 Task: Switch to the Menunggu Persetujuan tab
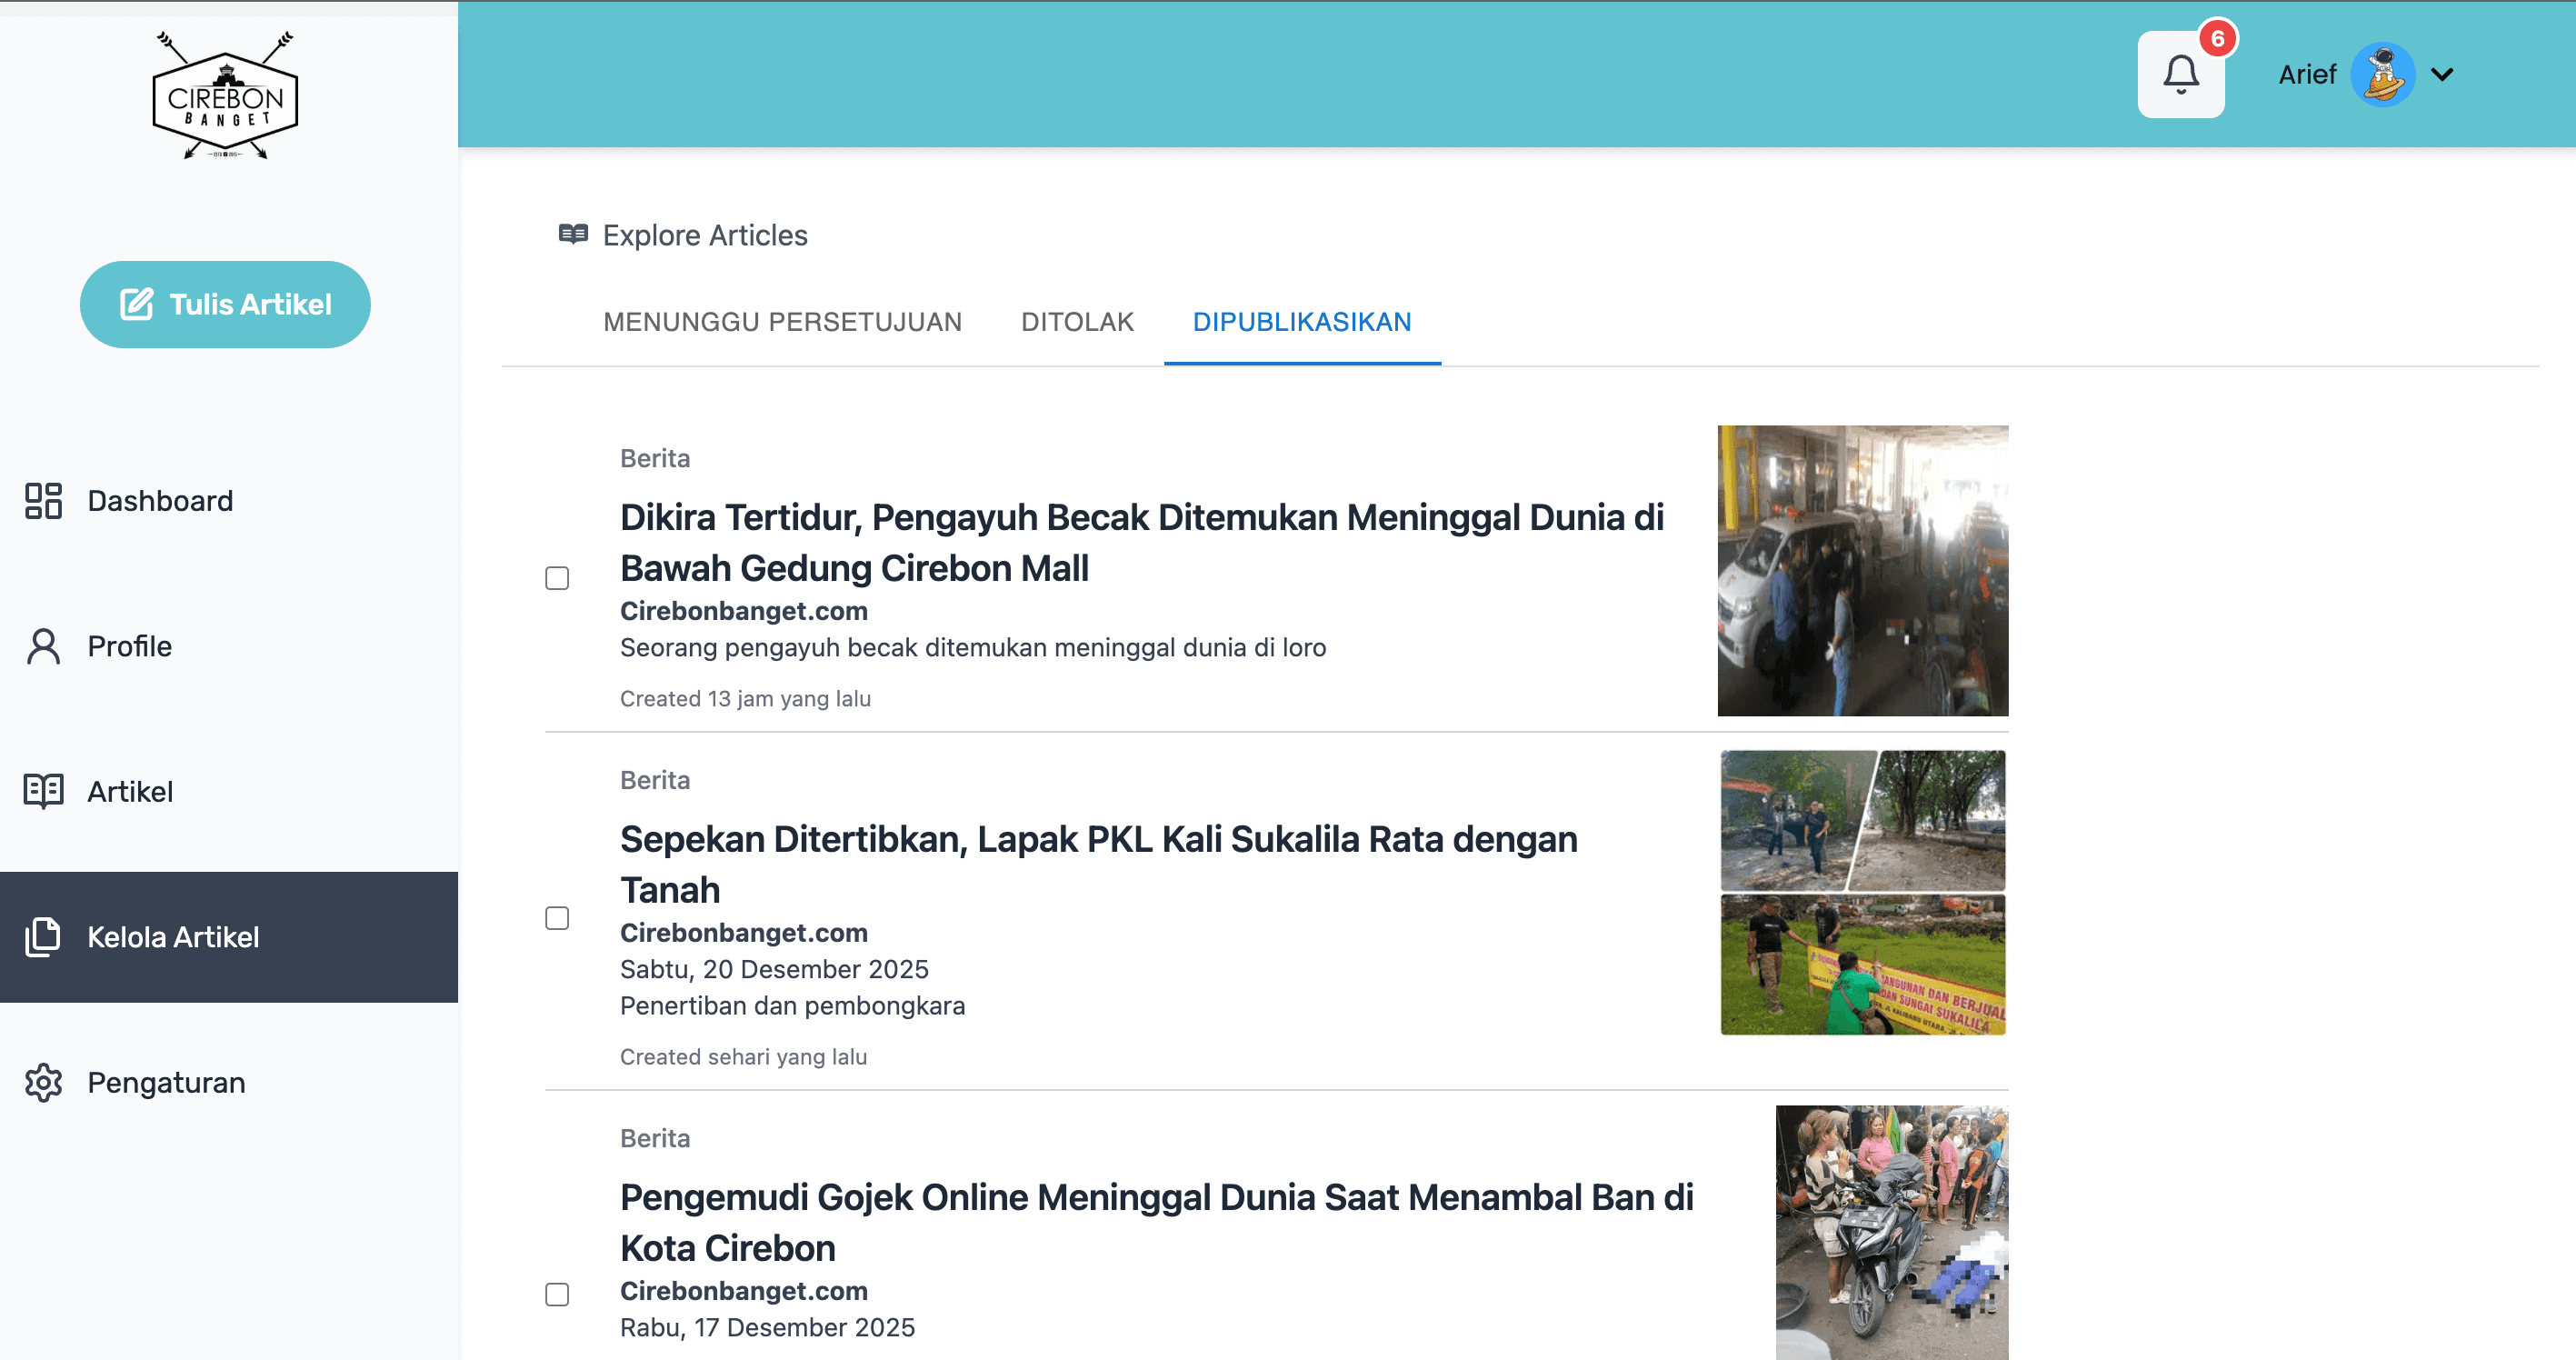(x=782, y=322)
